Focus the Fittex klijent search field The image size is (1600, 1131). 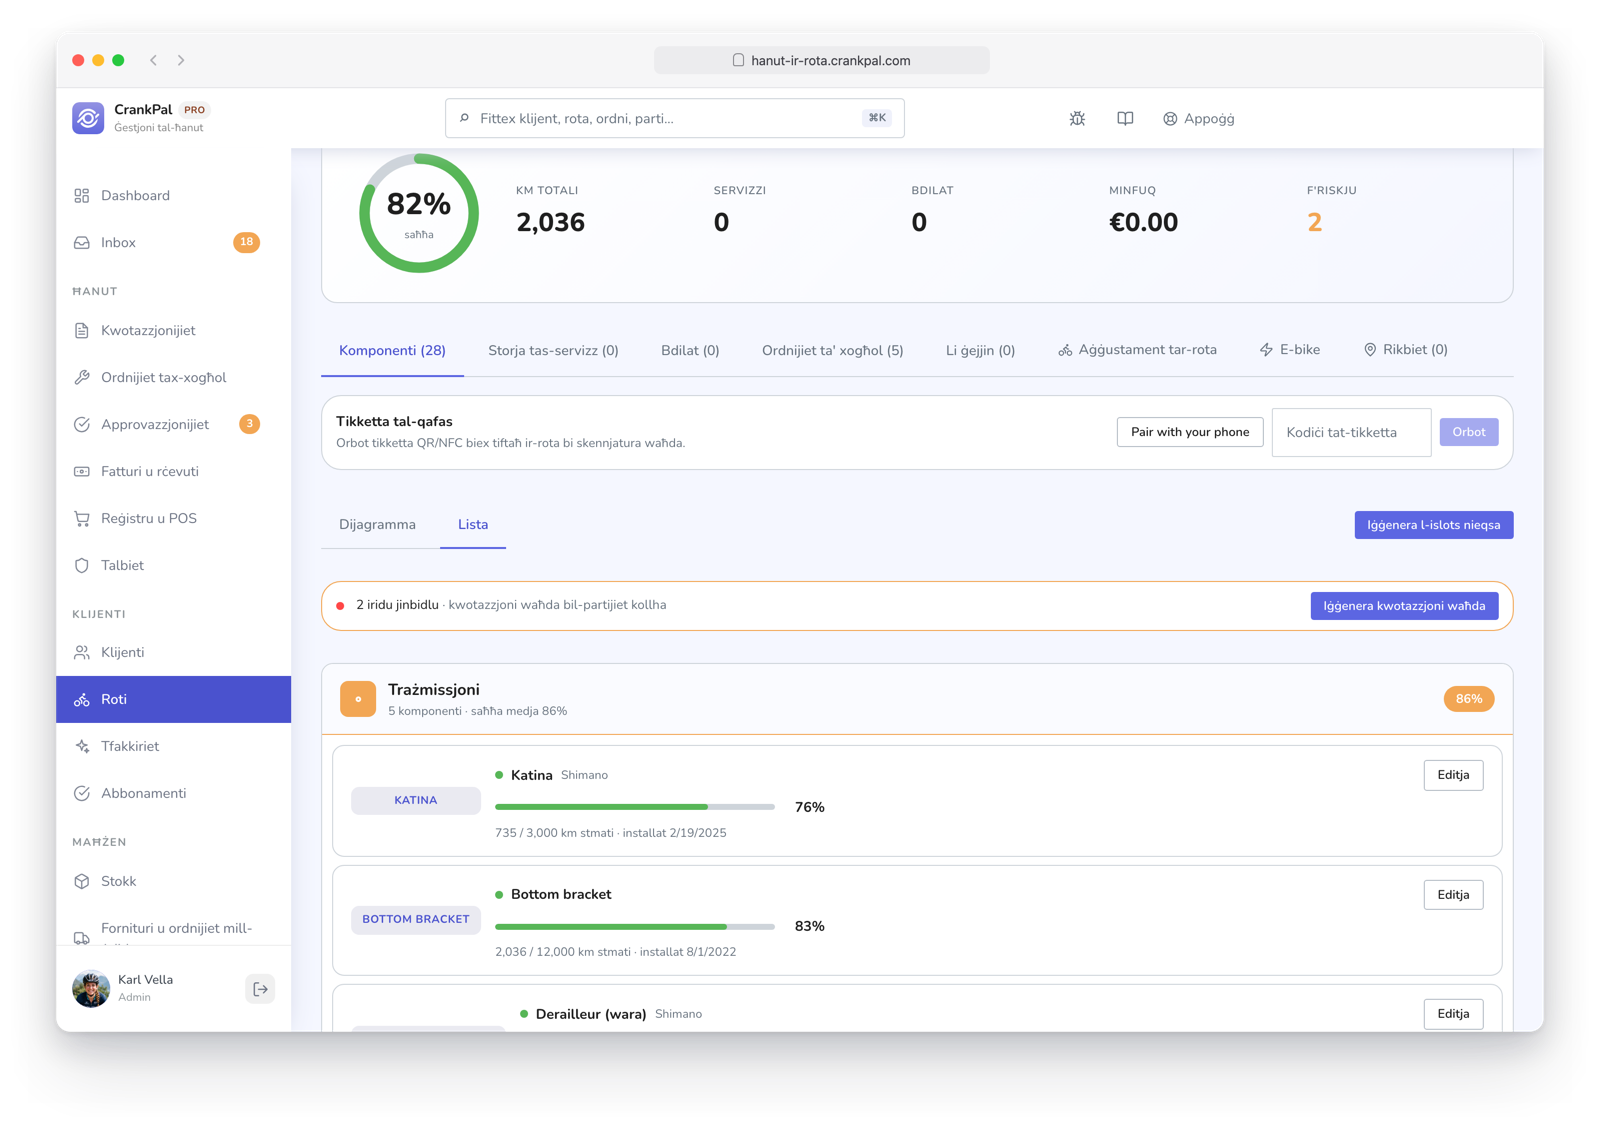[x=675, y=118]
